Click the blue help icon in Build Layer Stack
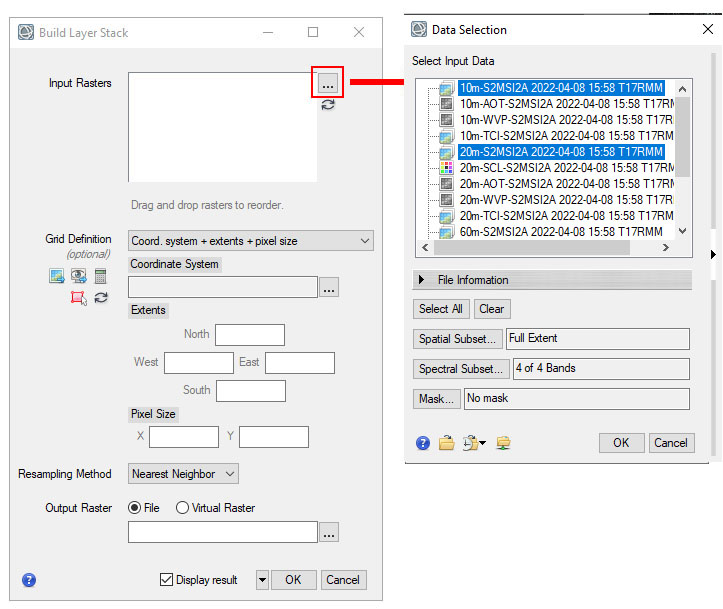 coord(29,579)
